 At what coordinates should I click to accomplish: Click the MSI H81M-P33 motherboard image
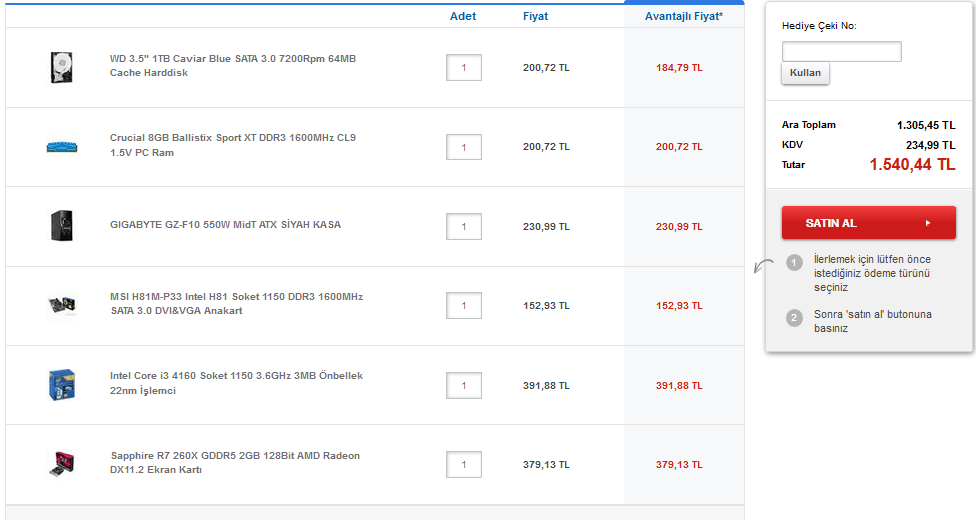pos(62,305)
